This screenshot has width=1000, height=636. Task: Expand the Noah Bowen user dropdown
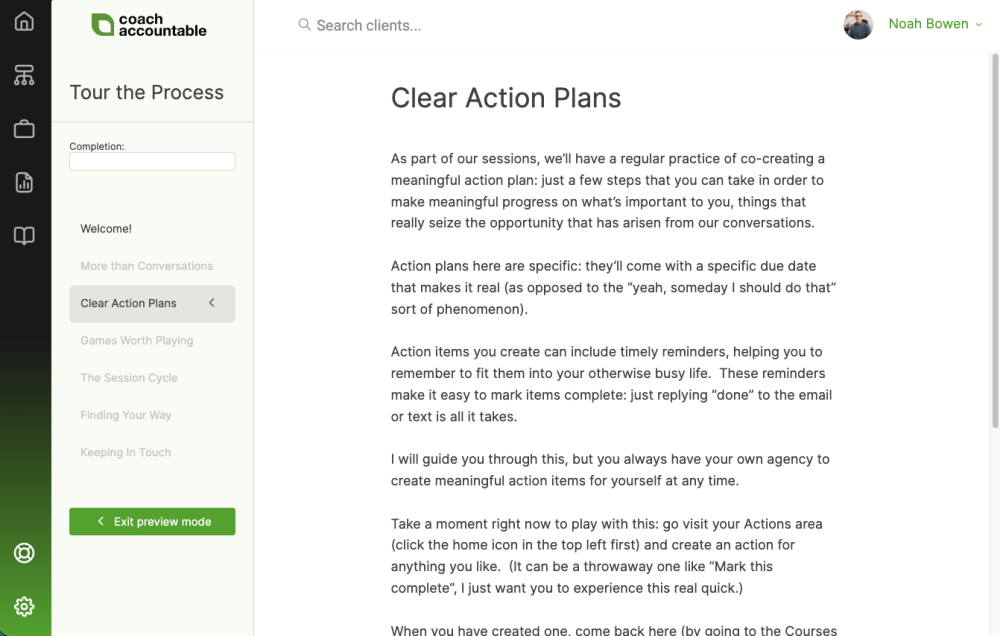(x=978, y=25)
